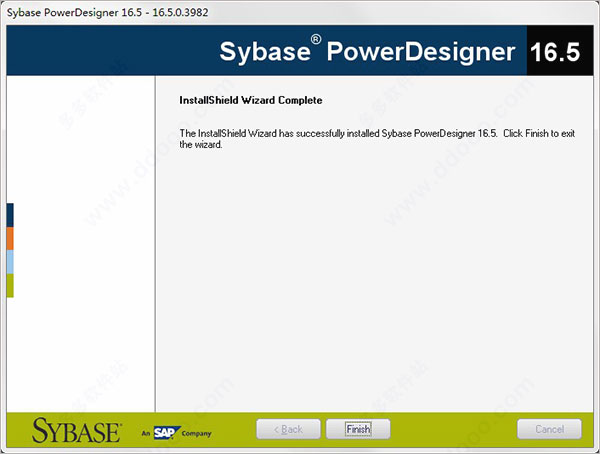Click the disabled Cancel button
Screen dimensions: 600x454
[x=549, y=429]
